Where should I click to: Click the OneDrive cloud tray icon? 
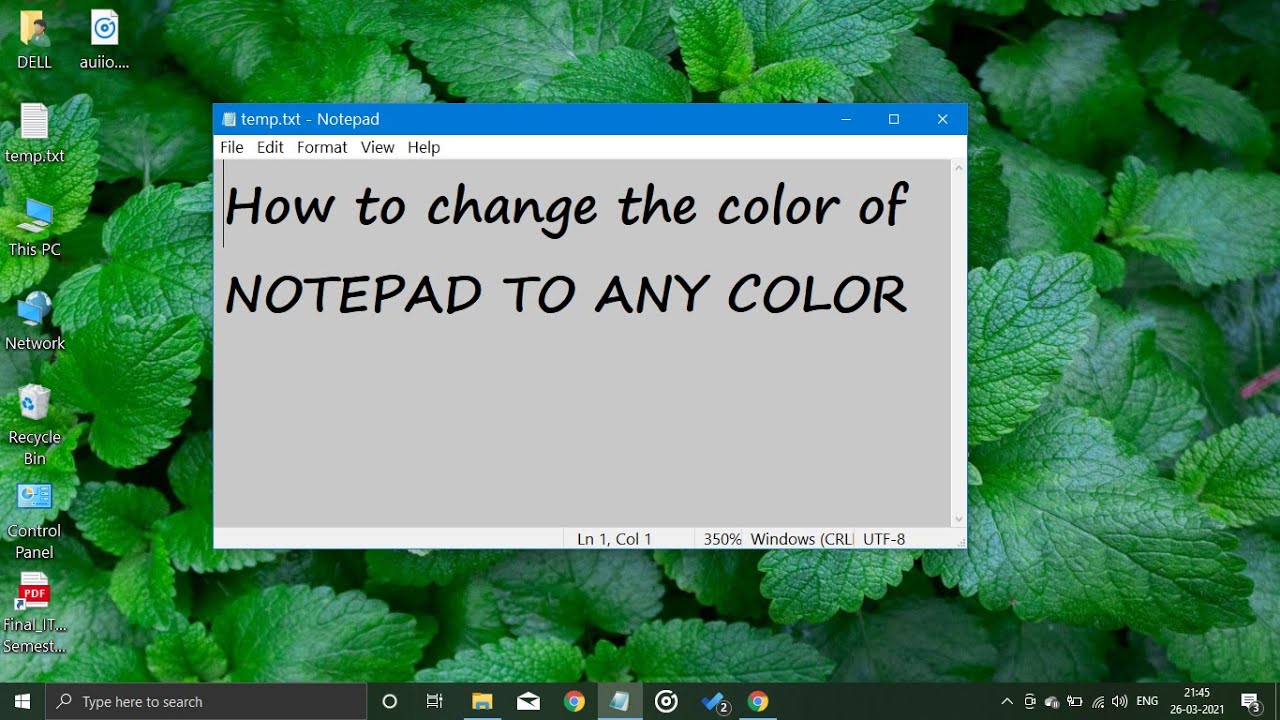pos(1052,701)
